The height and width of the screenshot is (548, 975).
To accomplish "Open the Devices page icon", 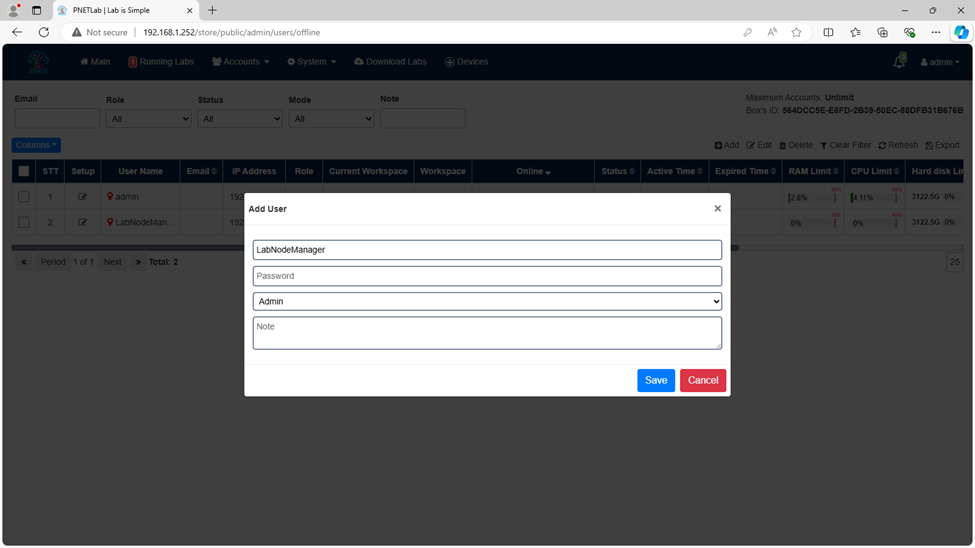I will click(450, 62).
